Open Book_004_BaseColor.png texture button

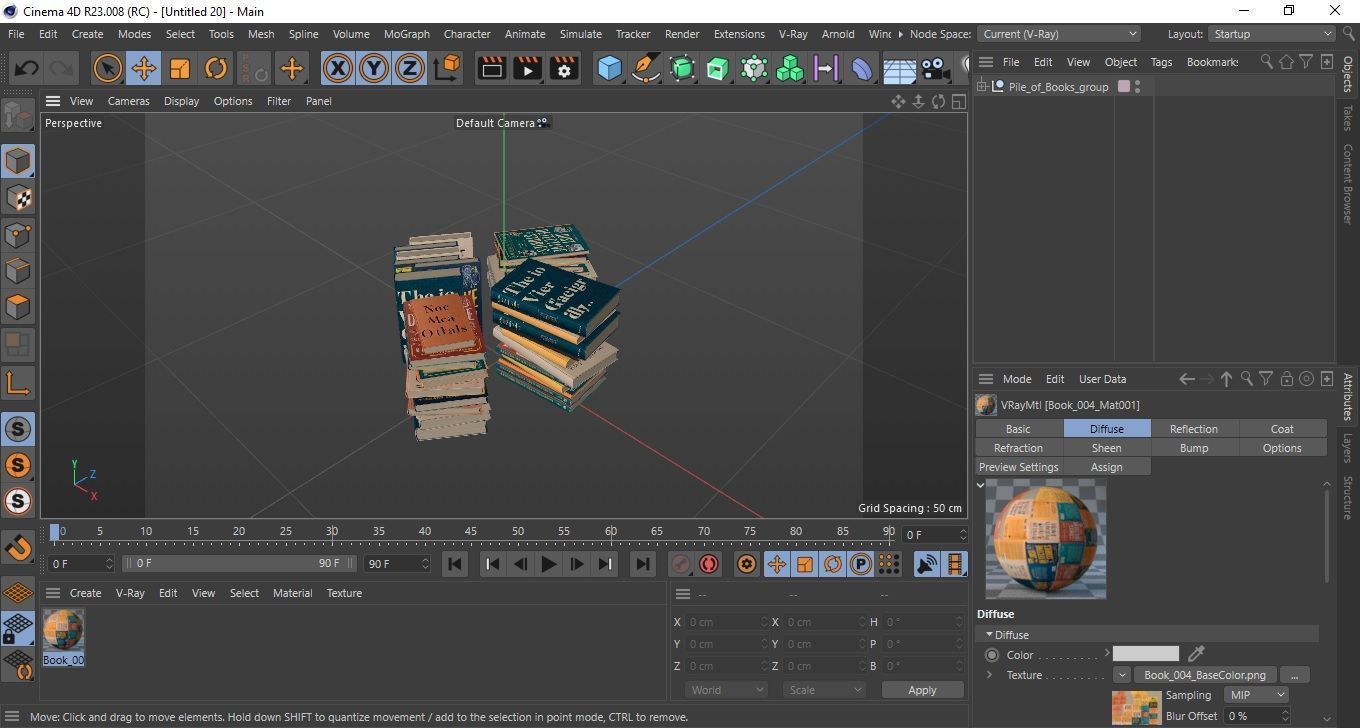tap(1204, 675)
